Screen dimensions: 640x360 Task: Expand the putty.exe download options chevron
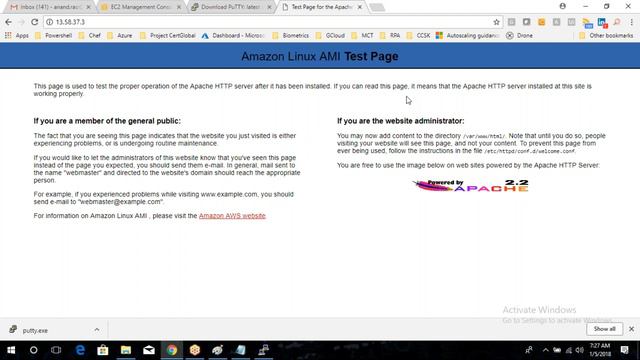[x=97, y=329]
